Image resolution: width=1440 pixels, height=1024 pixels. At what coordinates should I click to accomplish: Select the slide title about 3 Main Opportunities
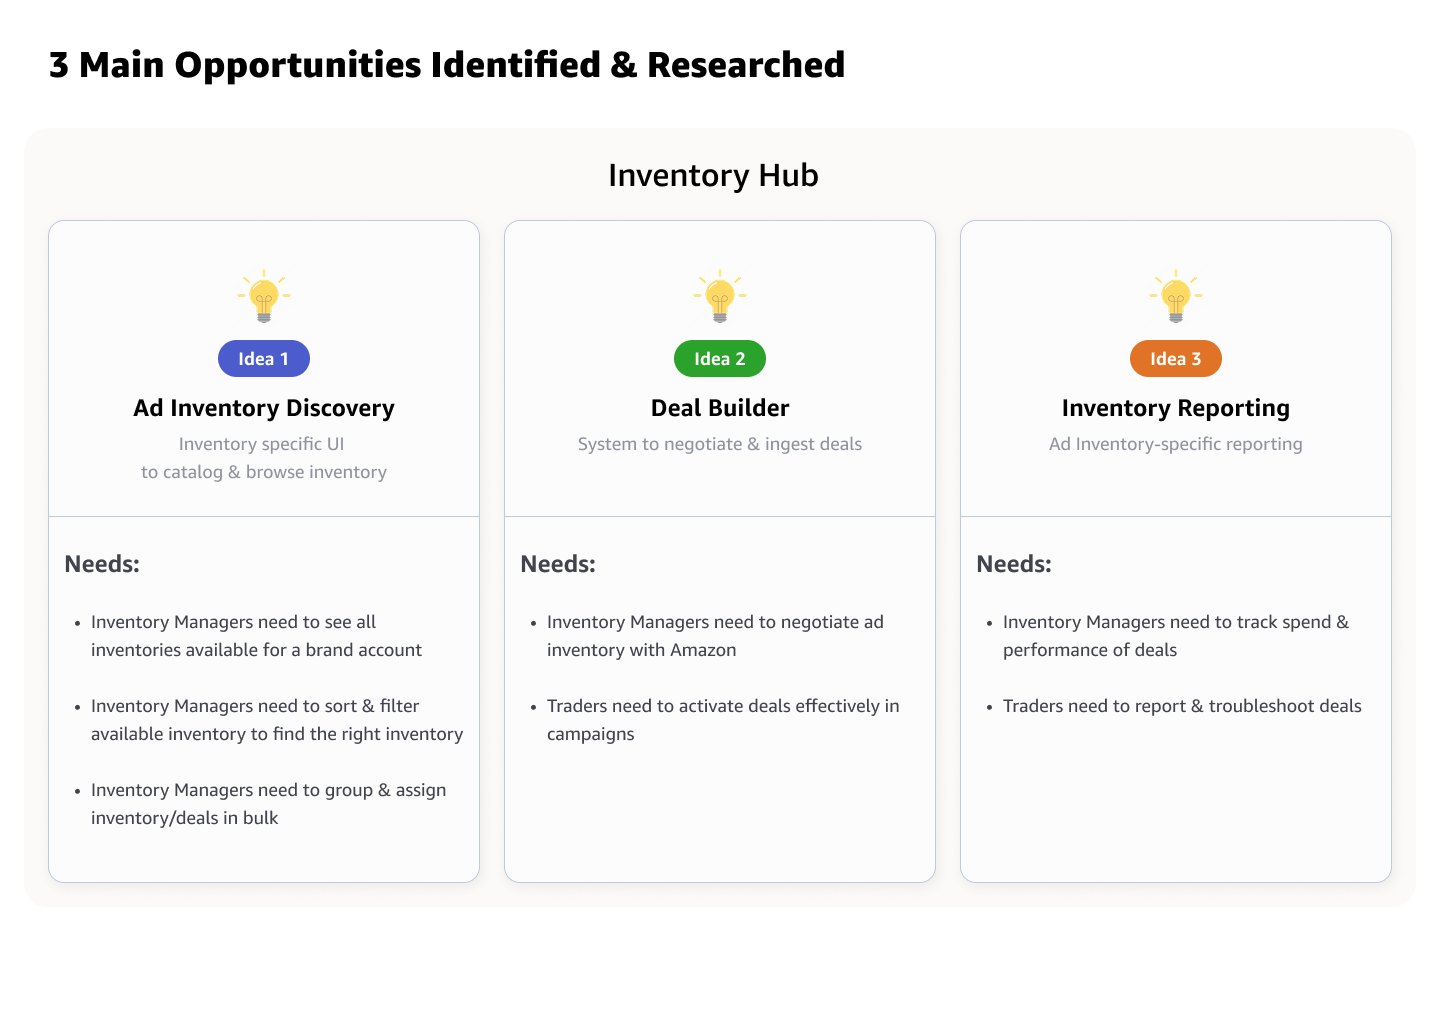click(447, 65)
